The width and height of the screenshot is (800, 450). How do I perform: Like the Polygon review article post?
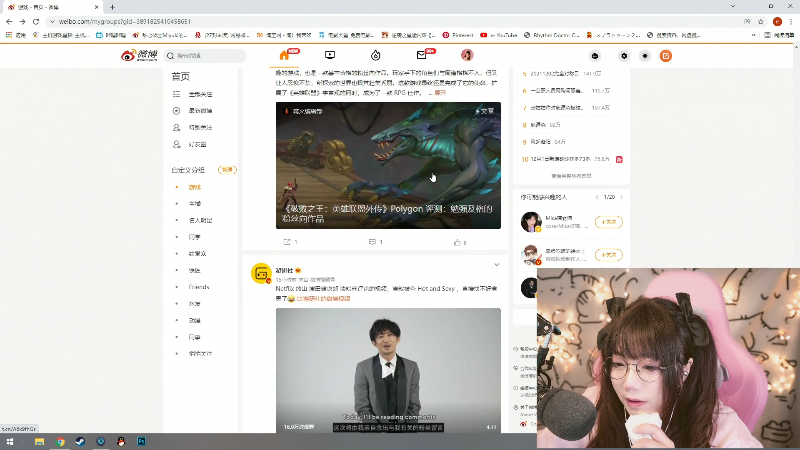click(x=460, y=242)
